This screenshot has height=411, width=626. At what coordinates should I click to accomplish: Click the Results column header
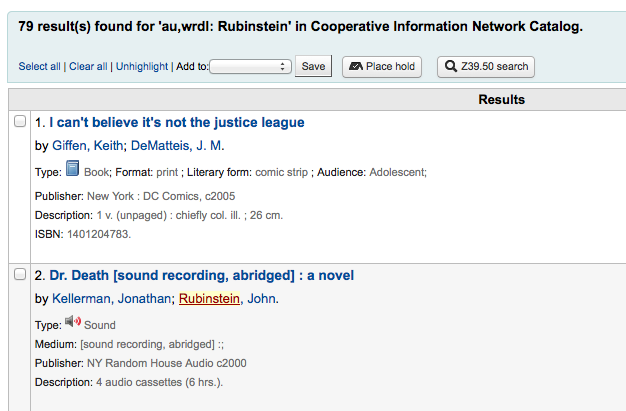501,100
